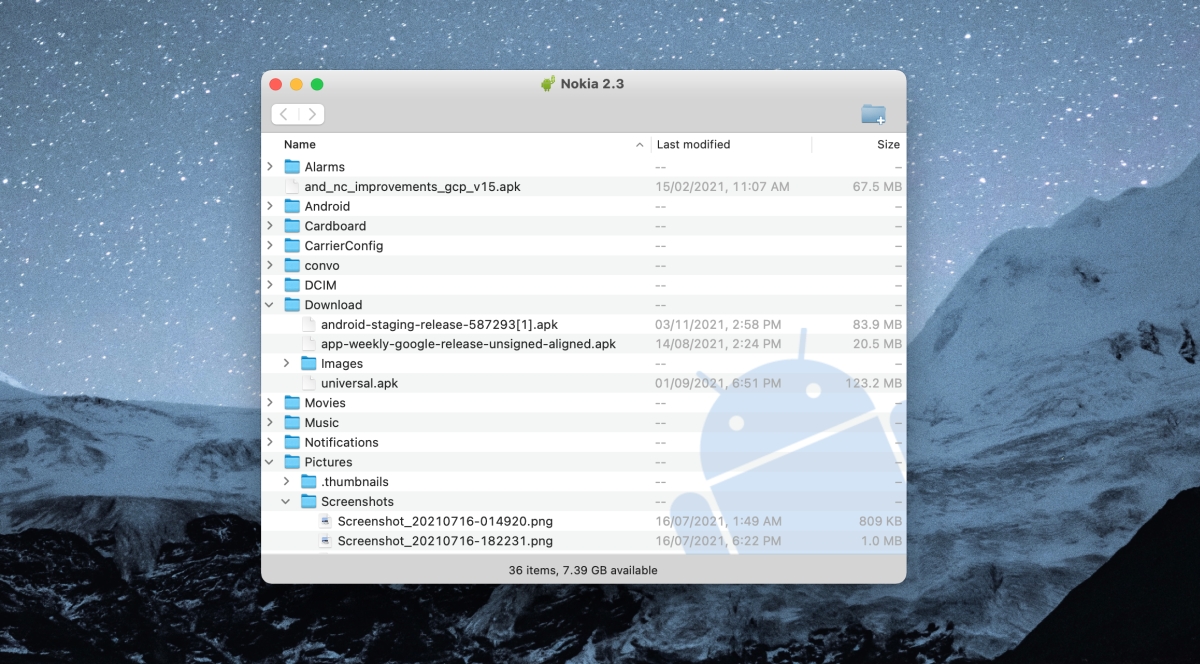Collapse the Download folder chevron
This screenshot has height=664, width=1200.
click(268, 304)
